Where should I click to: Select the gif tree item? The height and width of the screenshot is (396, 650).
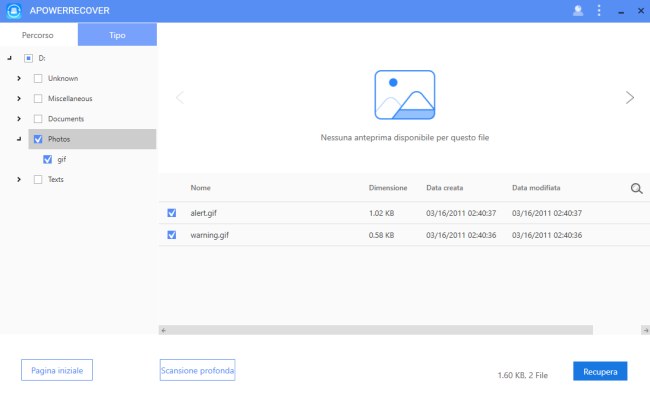(x=62, y=160)
